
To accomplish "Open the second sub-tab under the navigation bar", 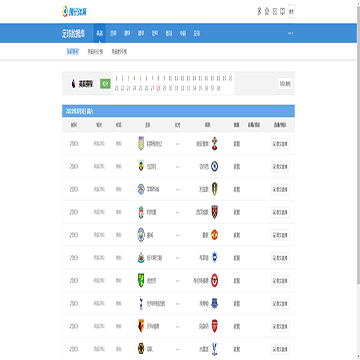I will pyautogui.click(x=95, y=52).
